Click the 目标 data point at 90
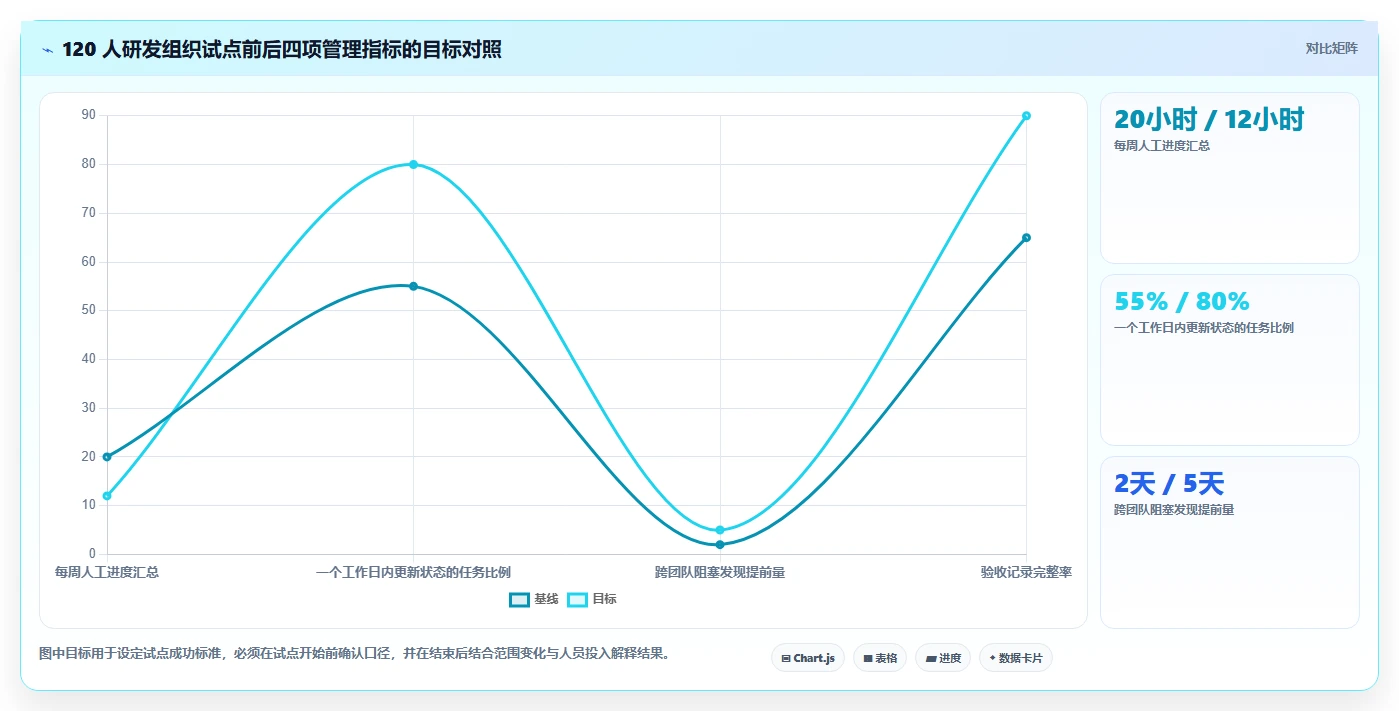Viewport: 1399px width, 711px height. click(x=1026, y=116)
